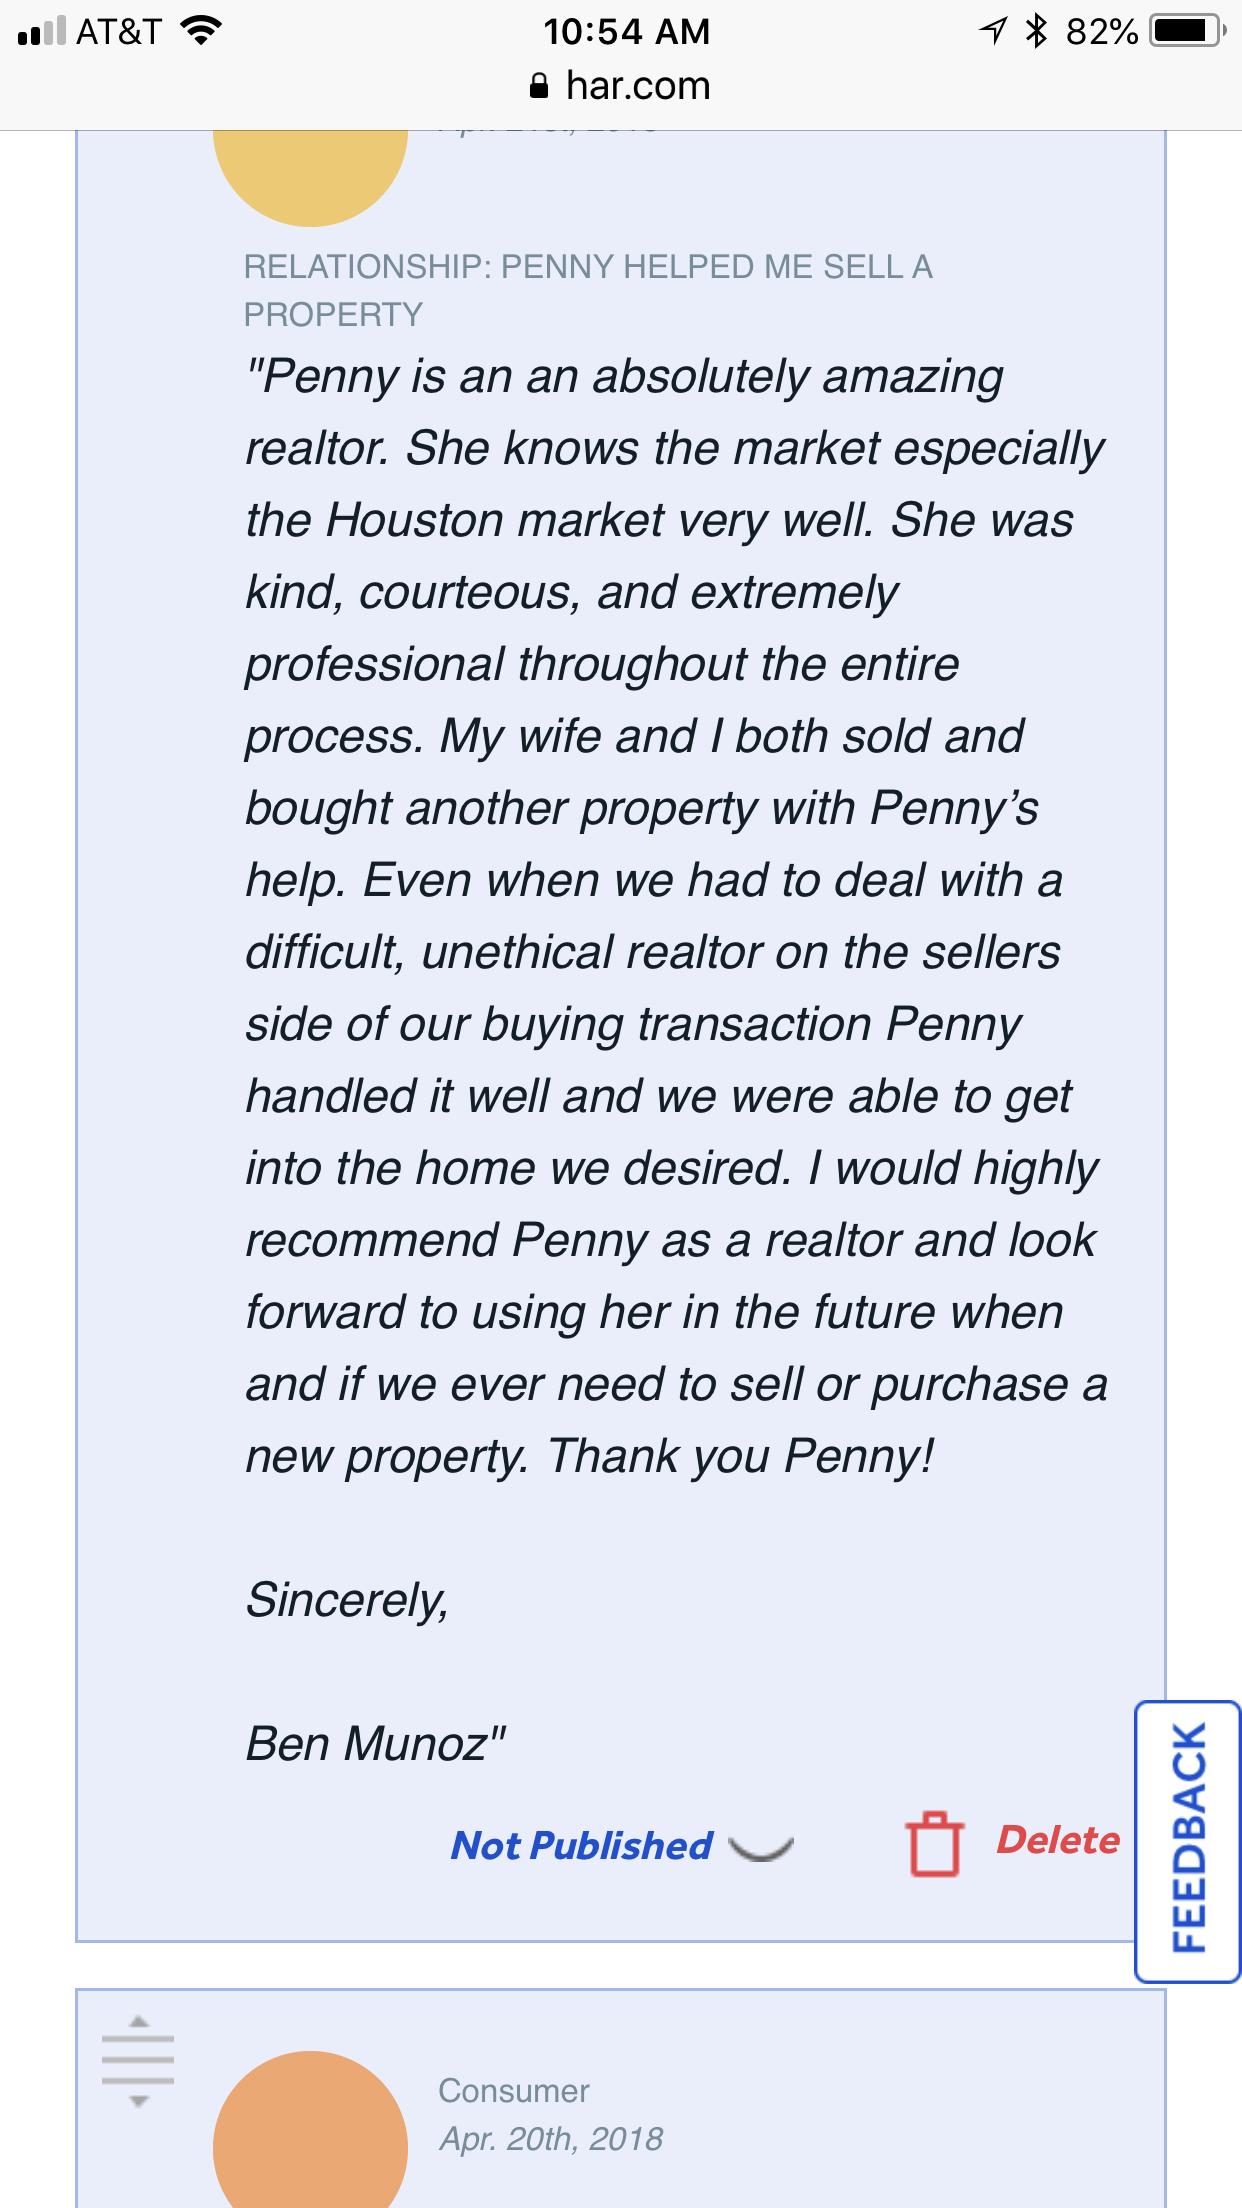This screenshot has width=1242, height=2208.
Task: Tap the Apr. 20th, 2018 review date
Action: tap(551, 2139)
